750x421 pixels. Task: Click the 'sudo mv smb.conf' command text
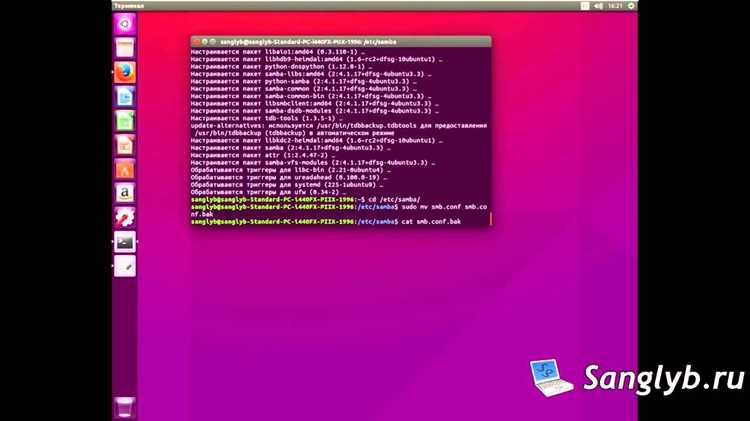pos(431,207)
